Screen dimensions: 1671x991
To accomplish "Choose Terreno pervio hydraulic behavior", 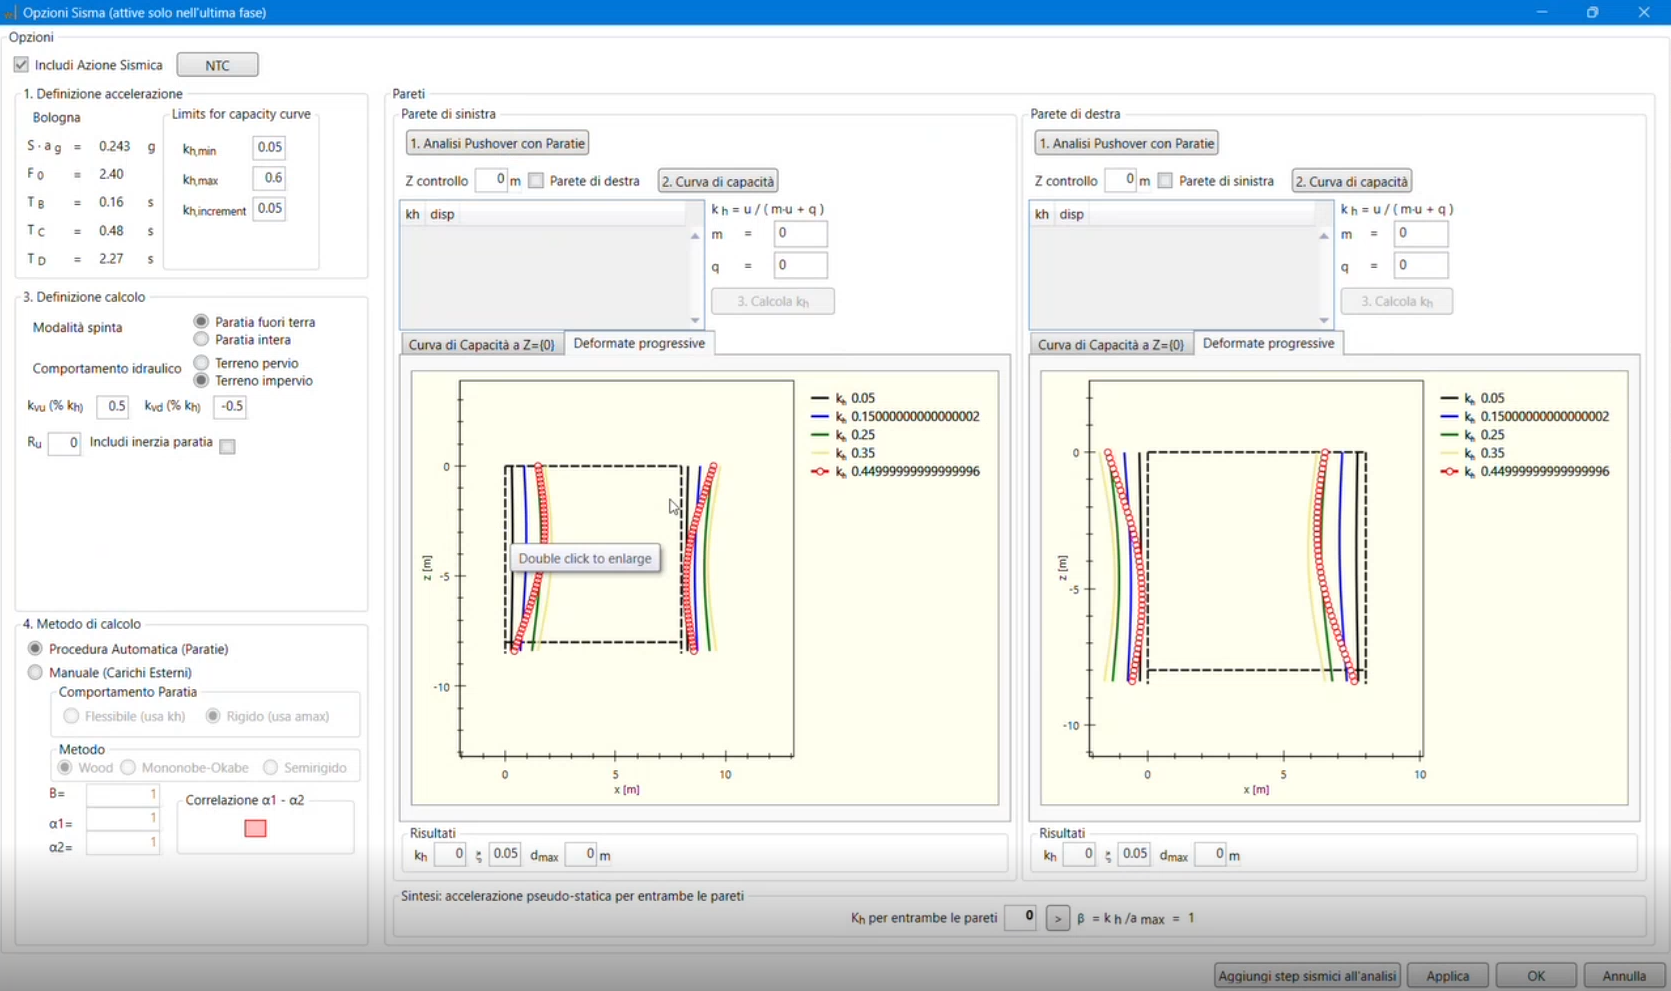I will click(x=202, y=363).
